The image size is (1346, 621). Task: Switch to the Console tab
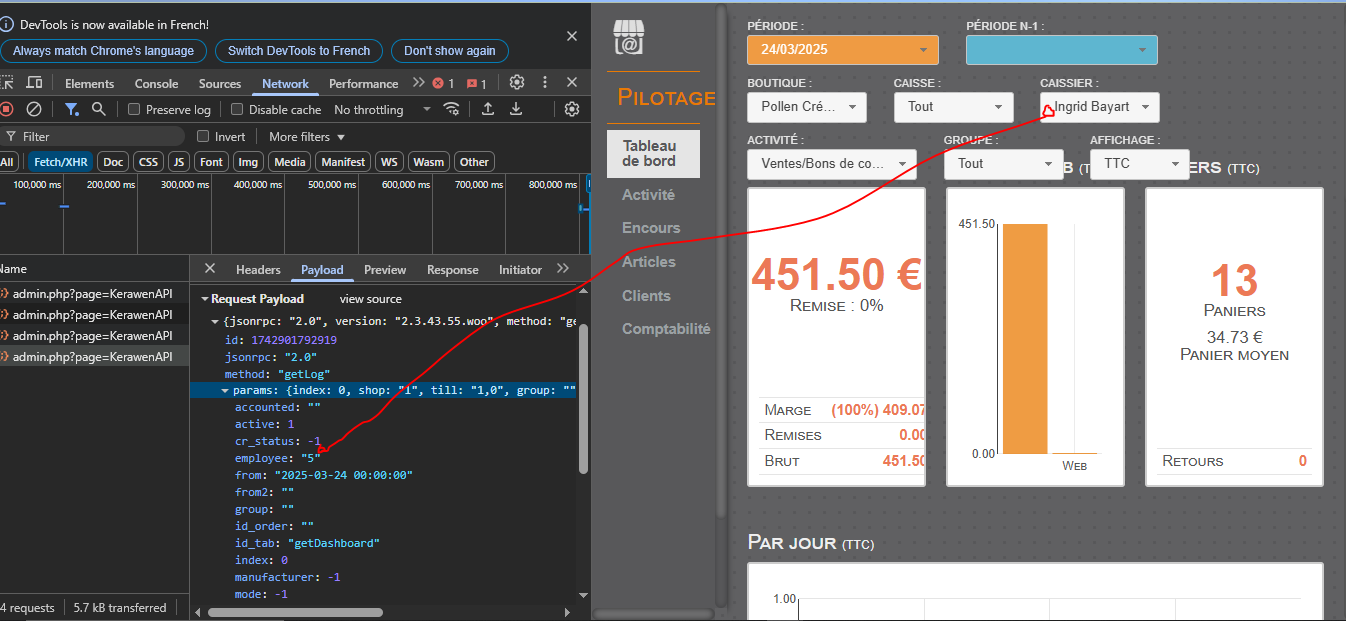pyautogui.click(x=156, y=84)
